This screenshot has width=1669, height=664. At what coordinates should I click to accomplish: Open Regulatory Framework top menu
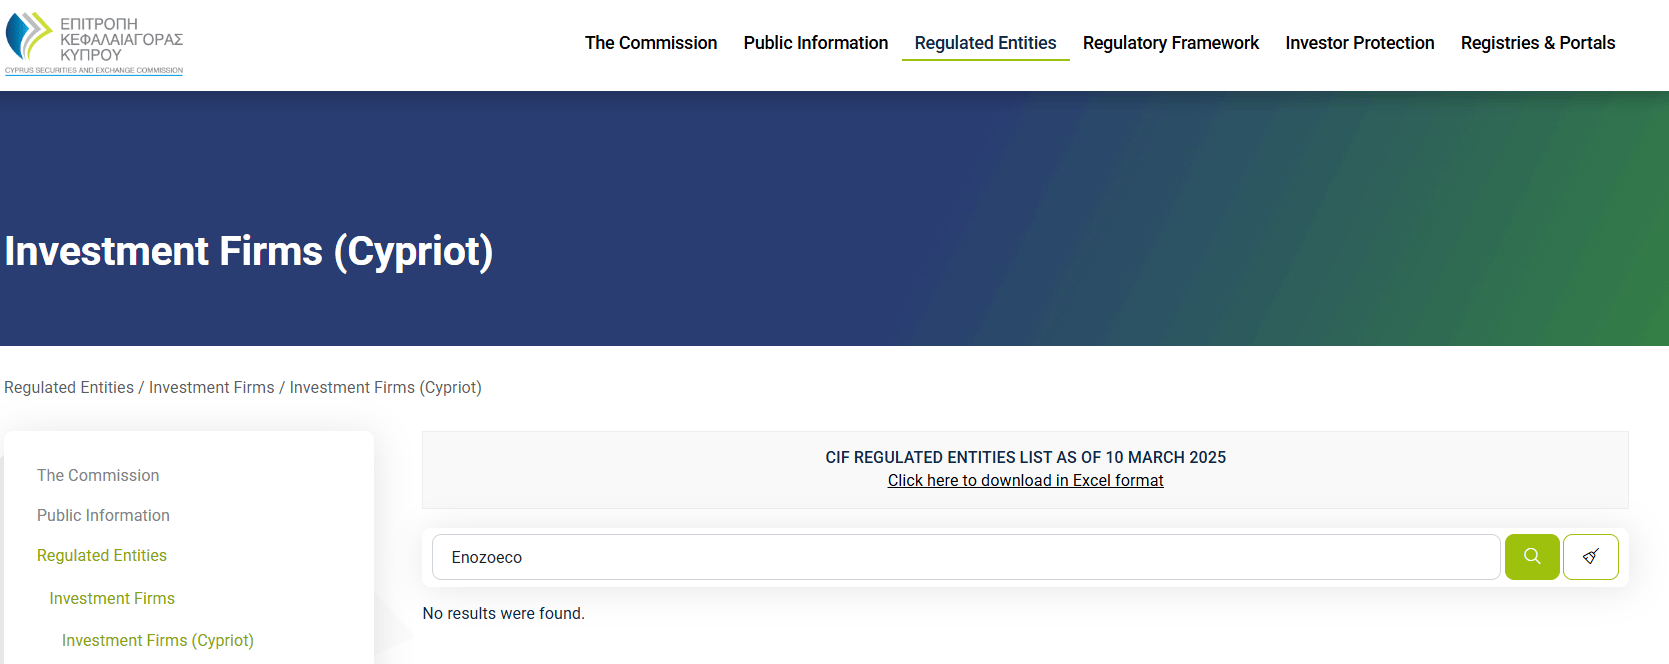pos(1171,43)
